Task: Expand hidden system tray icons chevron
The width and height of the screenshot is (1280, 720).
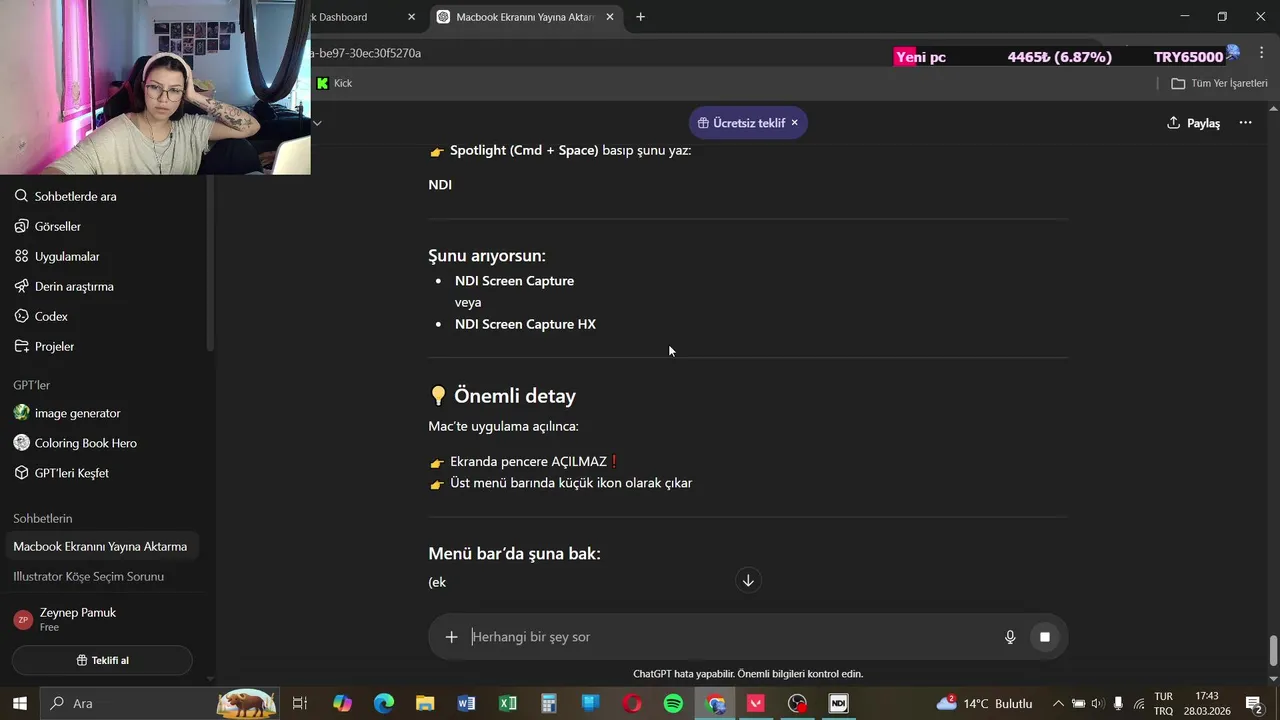Action: coord(1058,703)
